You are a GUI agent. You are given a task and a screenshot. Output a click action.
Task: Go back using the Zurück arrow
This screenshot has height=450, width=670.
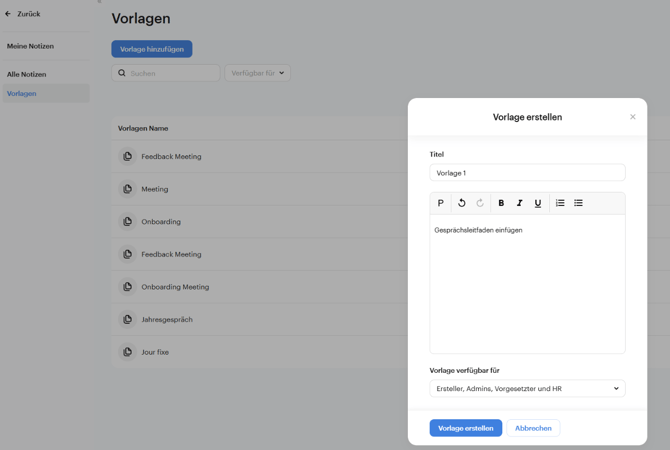coord(9,14)
